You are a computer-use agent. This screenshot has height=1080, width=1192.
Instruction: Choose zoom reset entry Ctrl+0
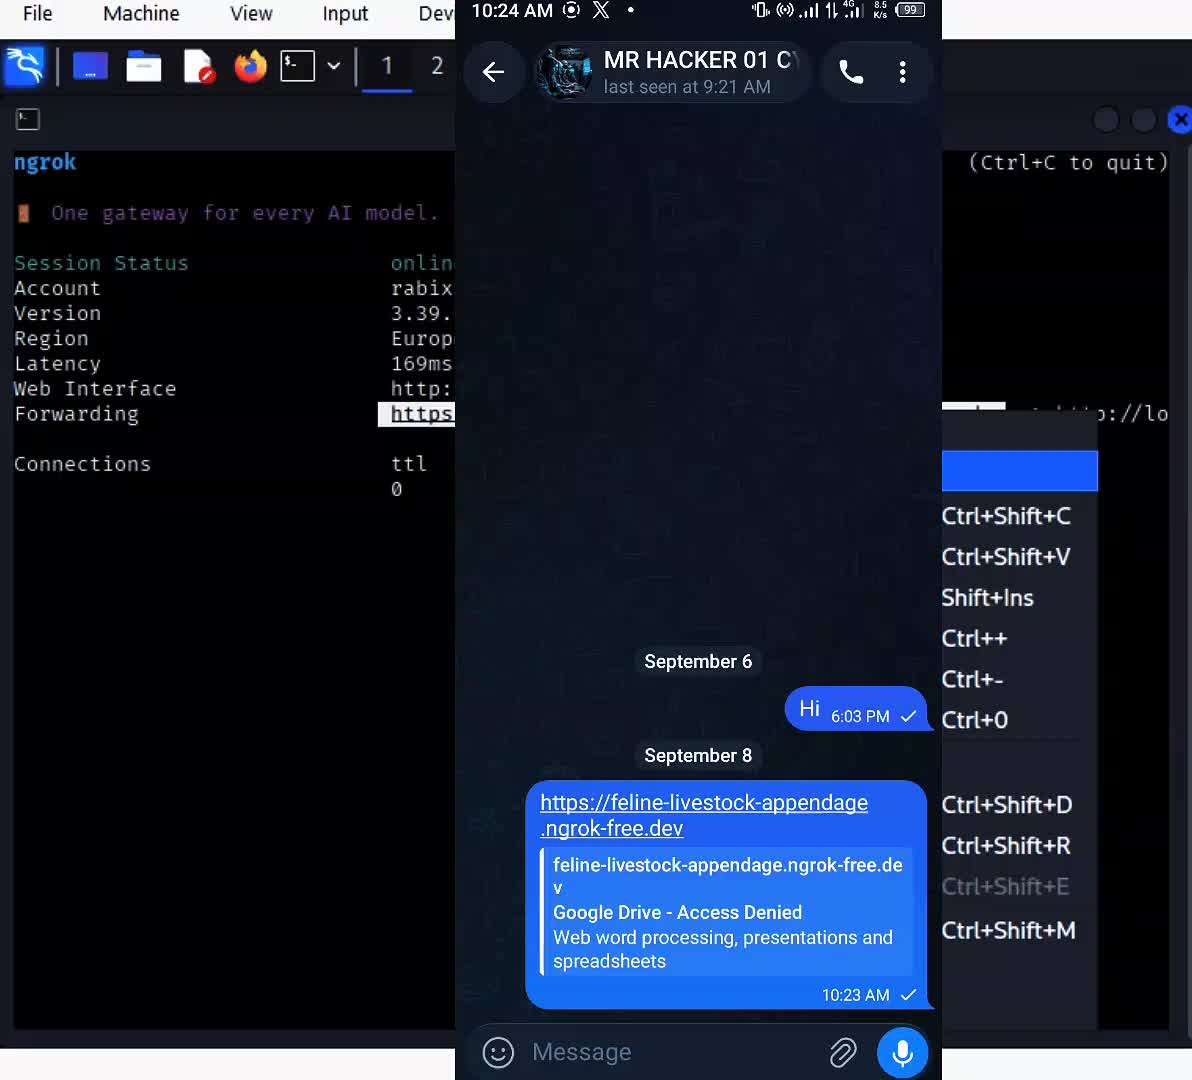click(x=975, y=721)
